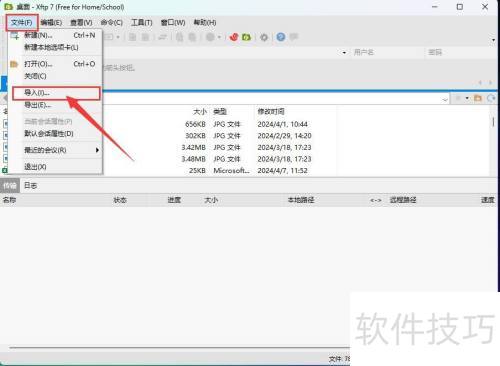Choose 退出(X) to exit Xftp
Screen dimensions: 500x366
tap(55, 166)
